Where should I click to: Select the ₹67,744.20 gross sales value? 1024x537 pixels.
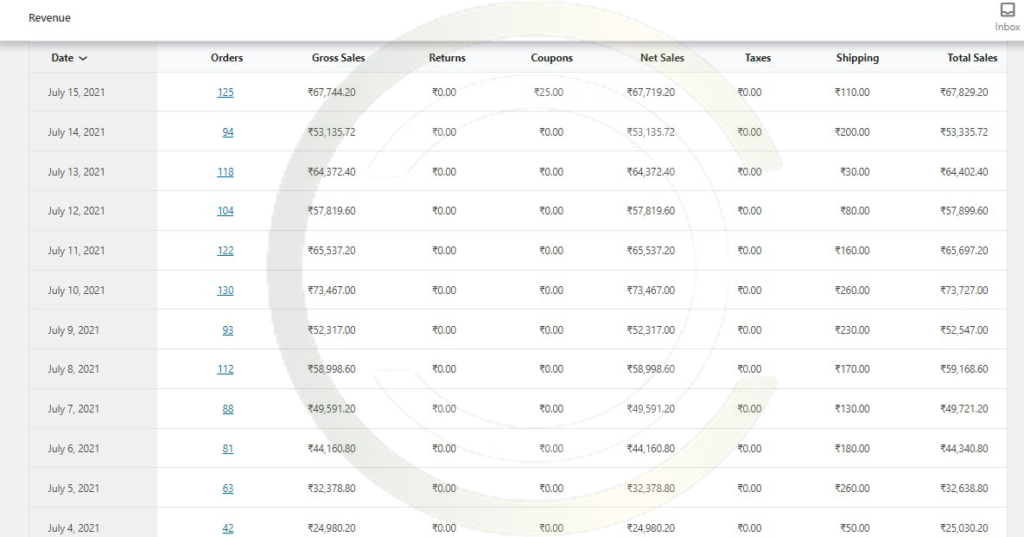[332, 92]
